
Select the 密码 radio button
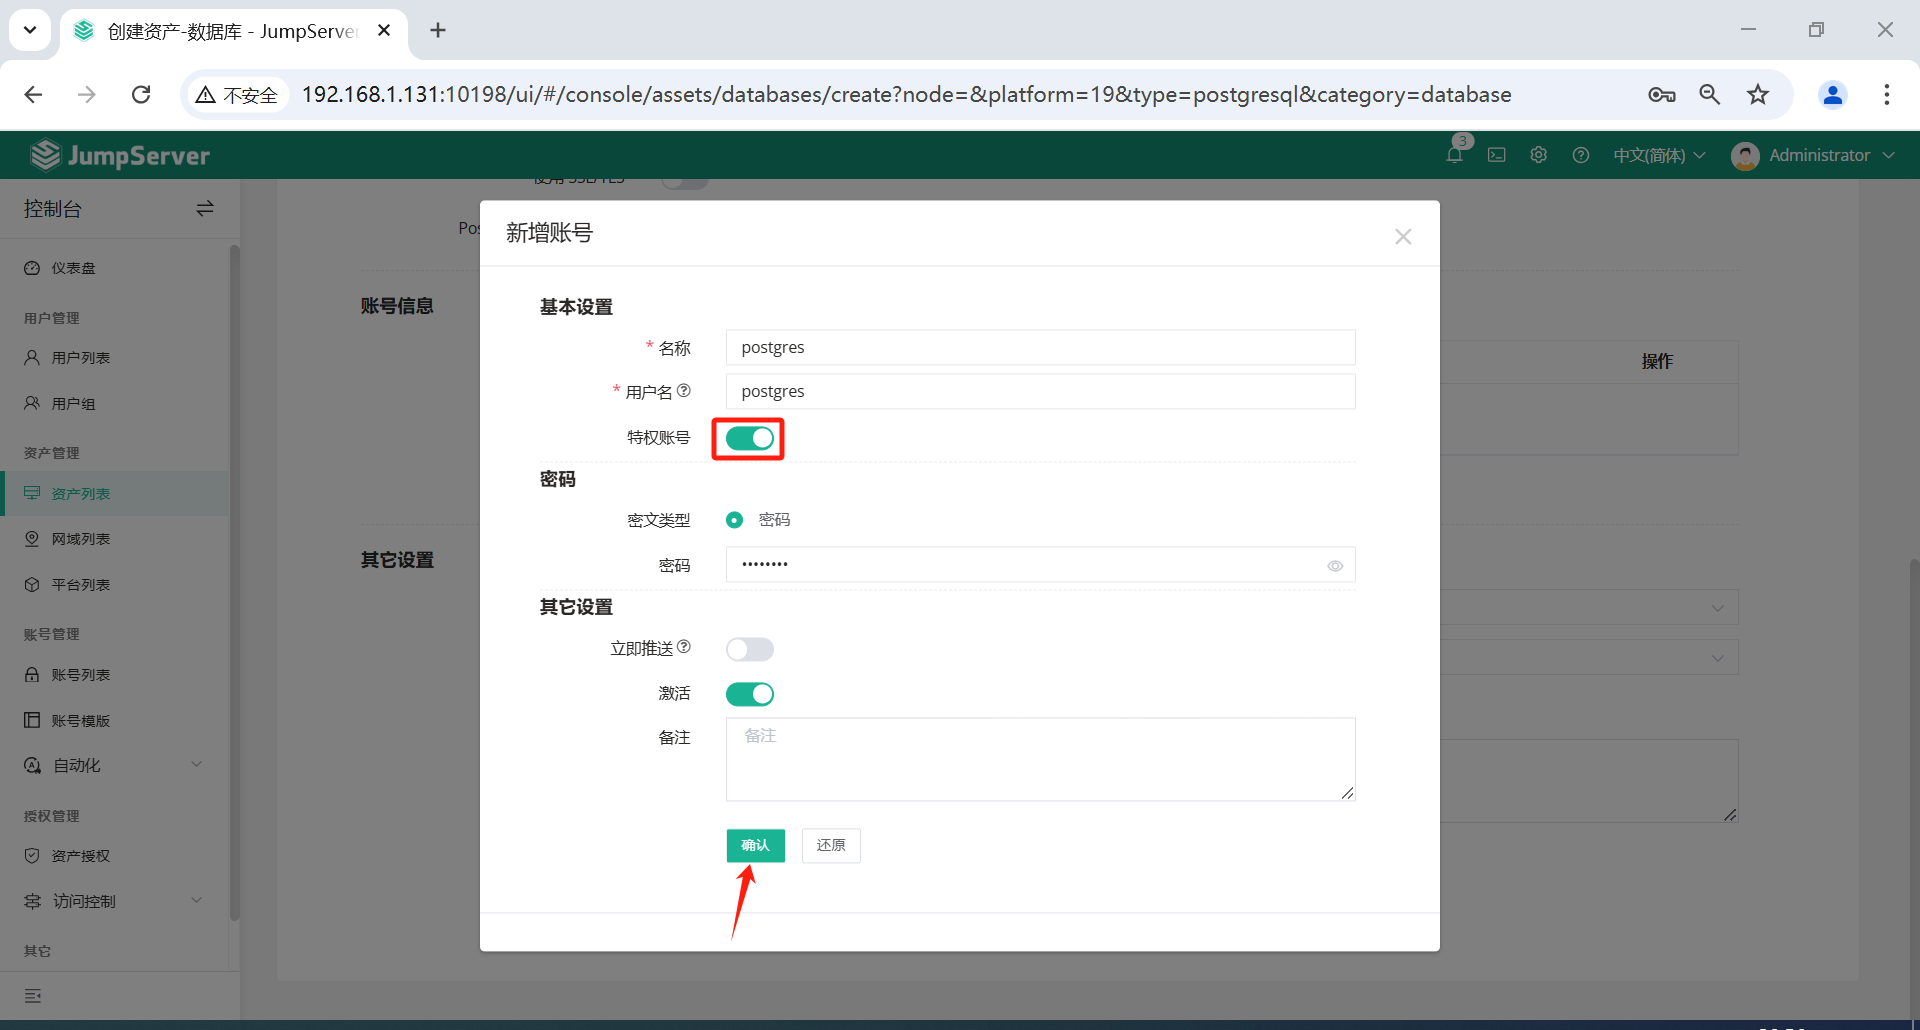pos(735,520)
